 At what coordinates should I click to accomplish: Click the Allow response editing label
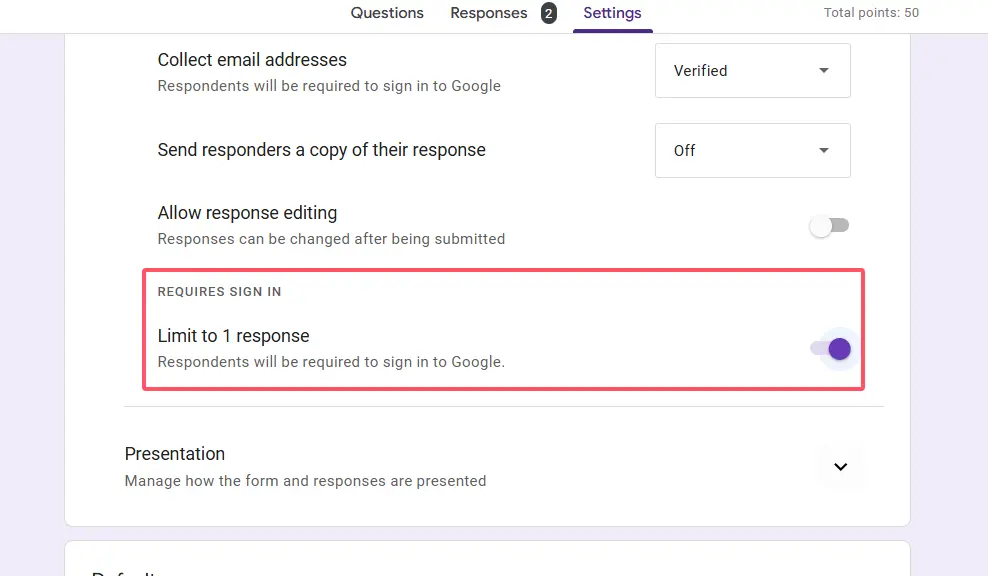coord(247,213)
